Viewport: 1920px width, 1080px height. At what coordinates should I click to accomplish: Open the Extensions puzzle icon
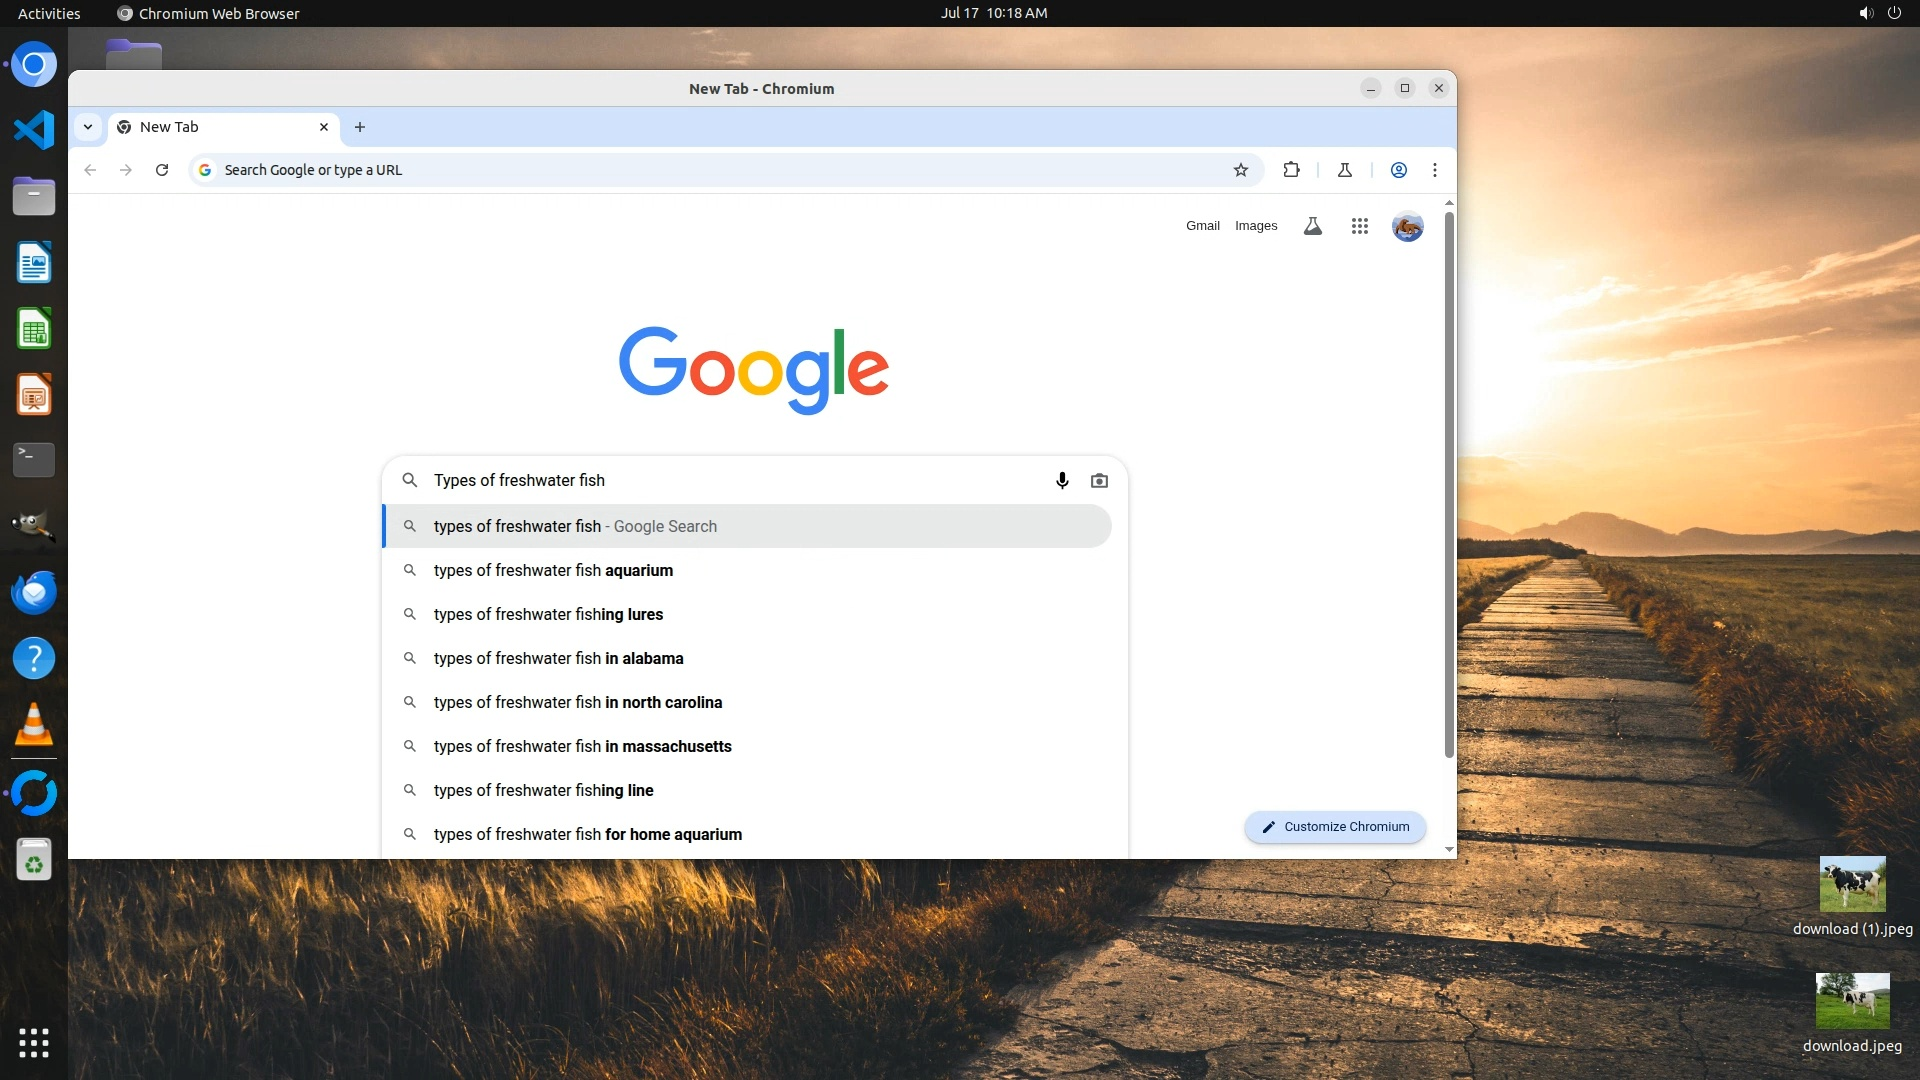[x=1291, y=170]
